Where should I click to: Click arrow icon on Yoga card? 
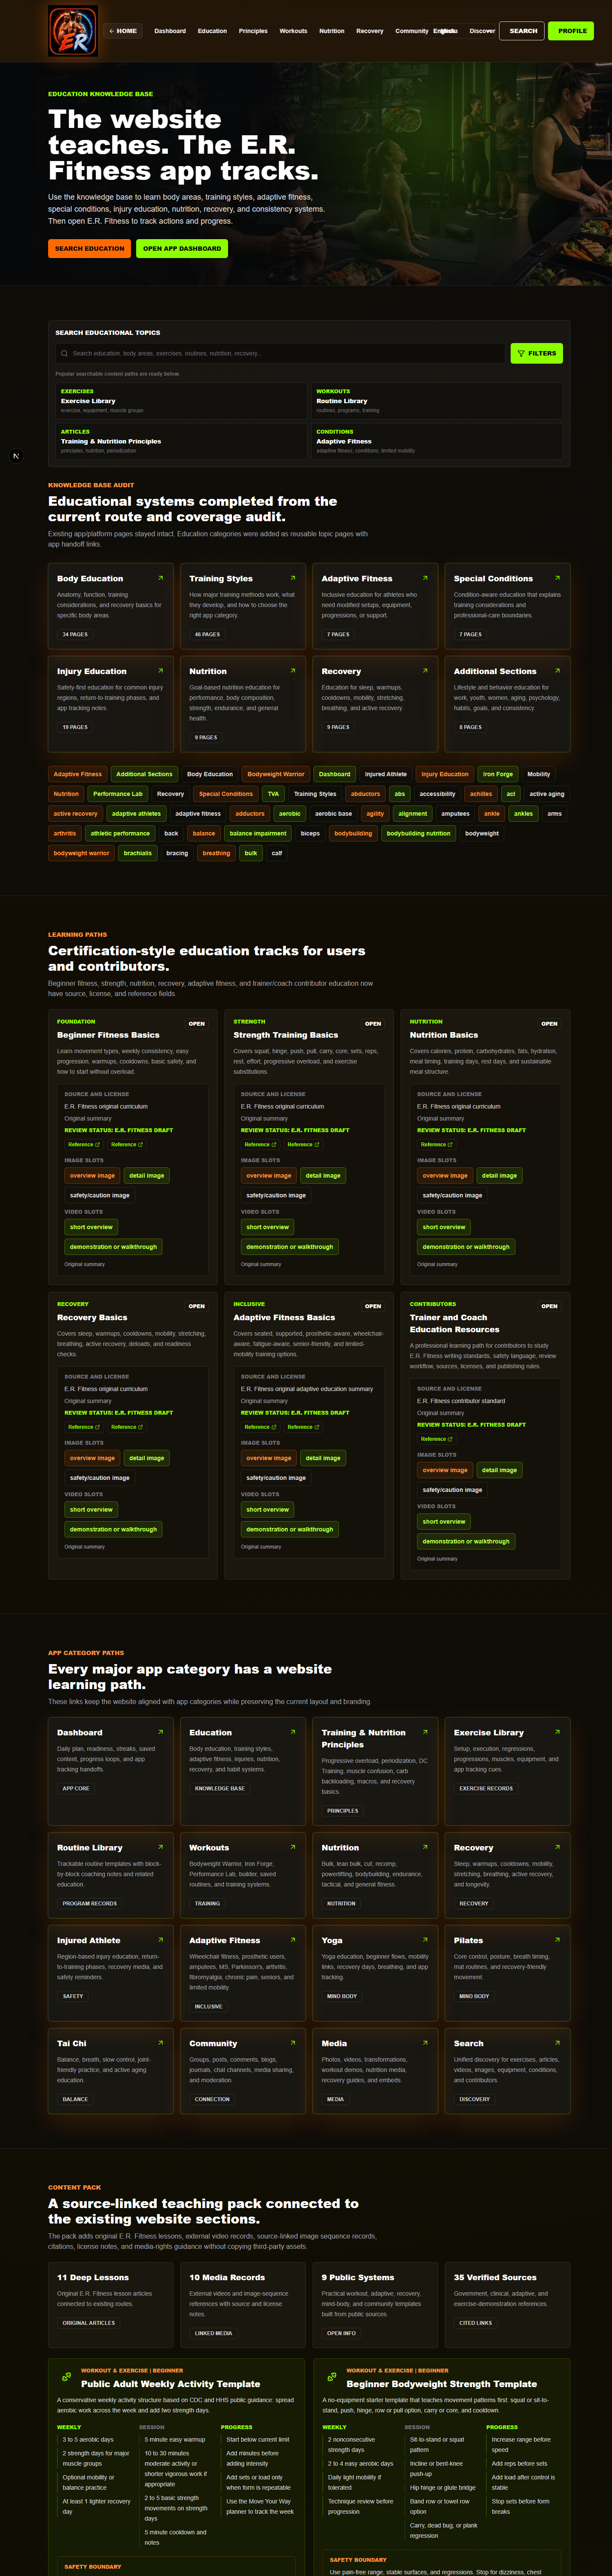click(x=425, y=1940)
